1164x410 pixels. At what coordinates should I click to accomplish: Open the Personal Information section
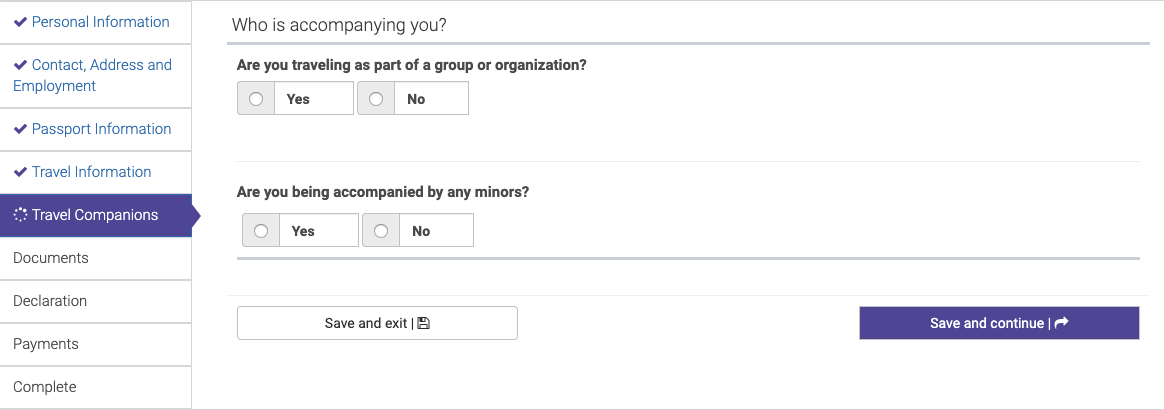(96, 22)
